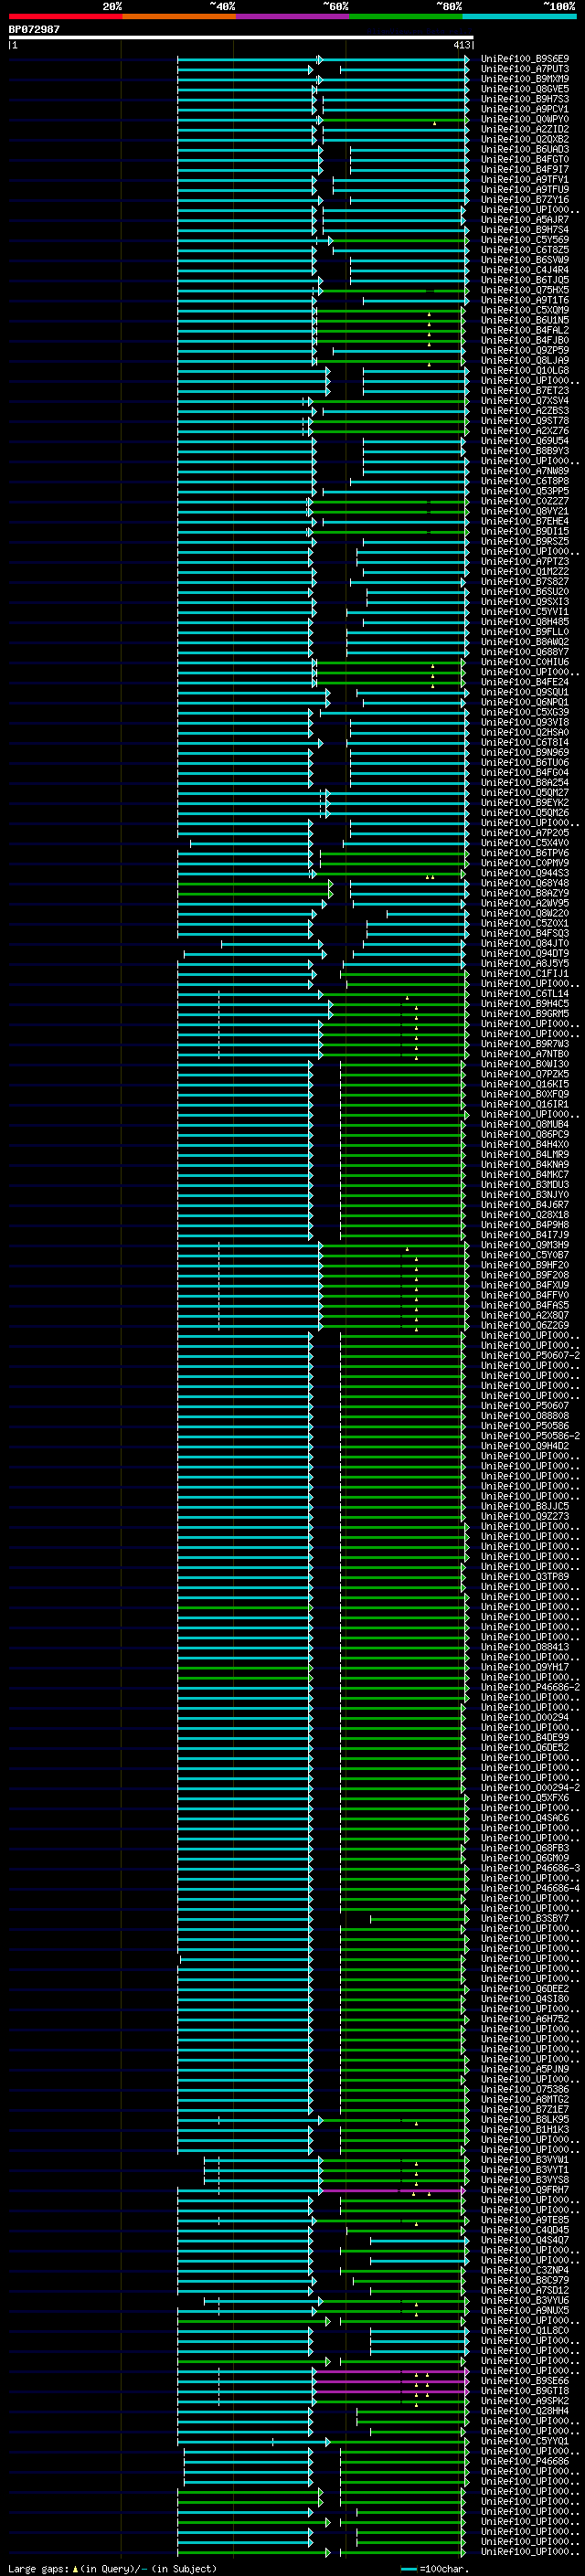Click the BP072987 query label
This screenshot has width=585, height=2576.
pos(34,29)
